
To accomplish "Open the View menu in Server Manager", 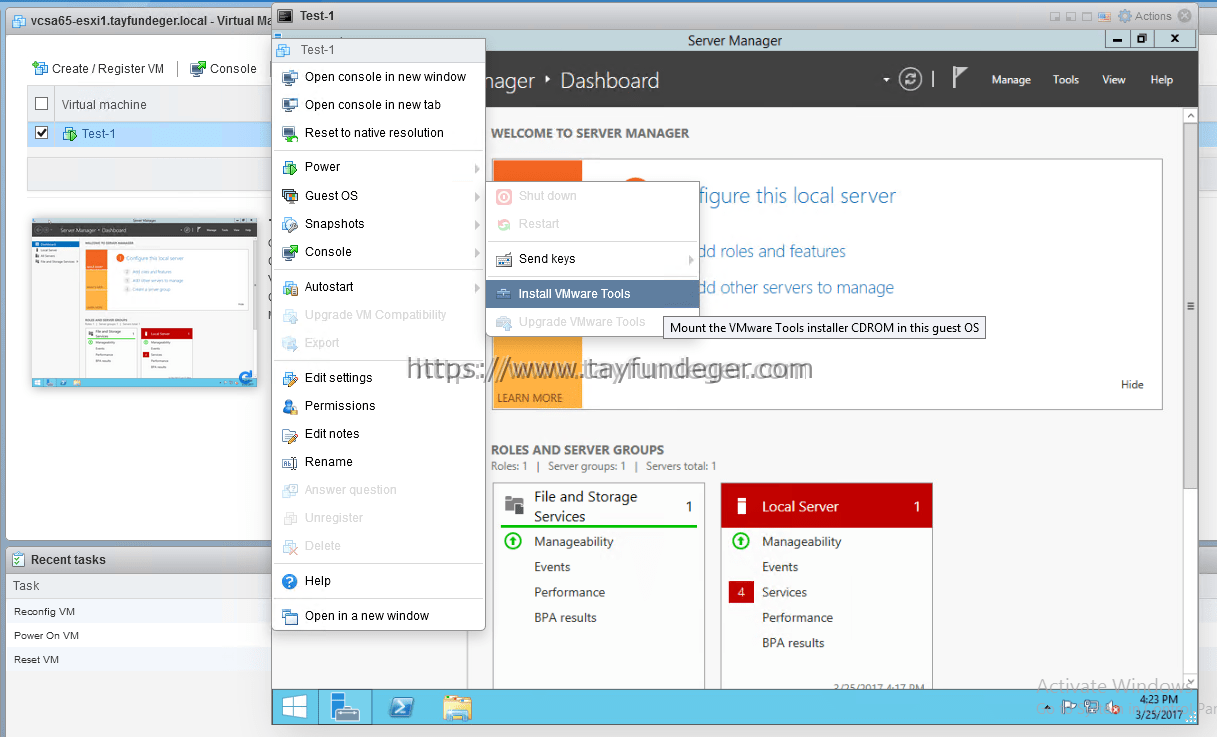I will [x=1114, y=80].
